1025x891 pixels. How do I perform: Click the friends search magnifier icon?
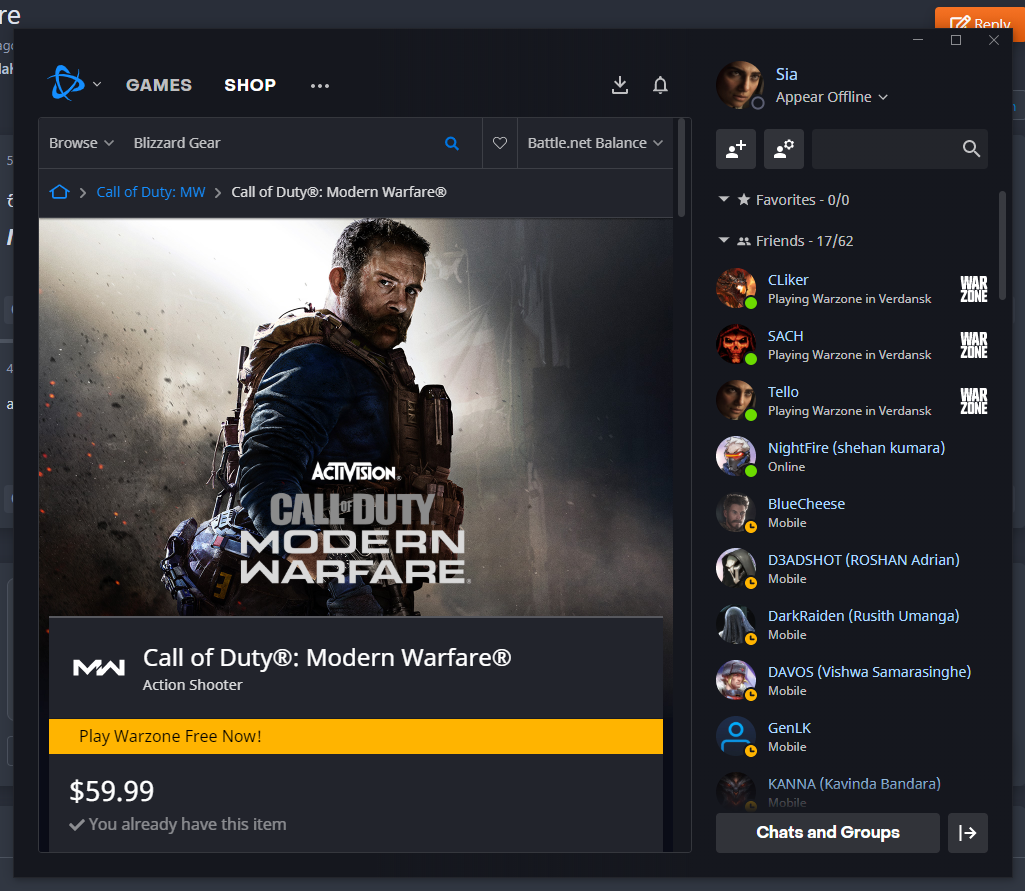[x=971, y=149]
